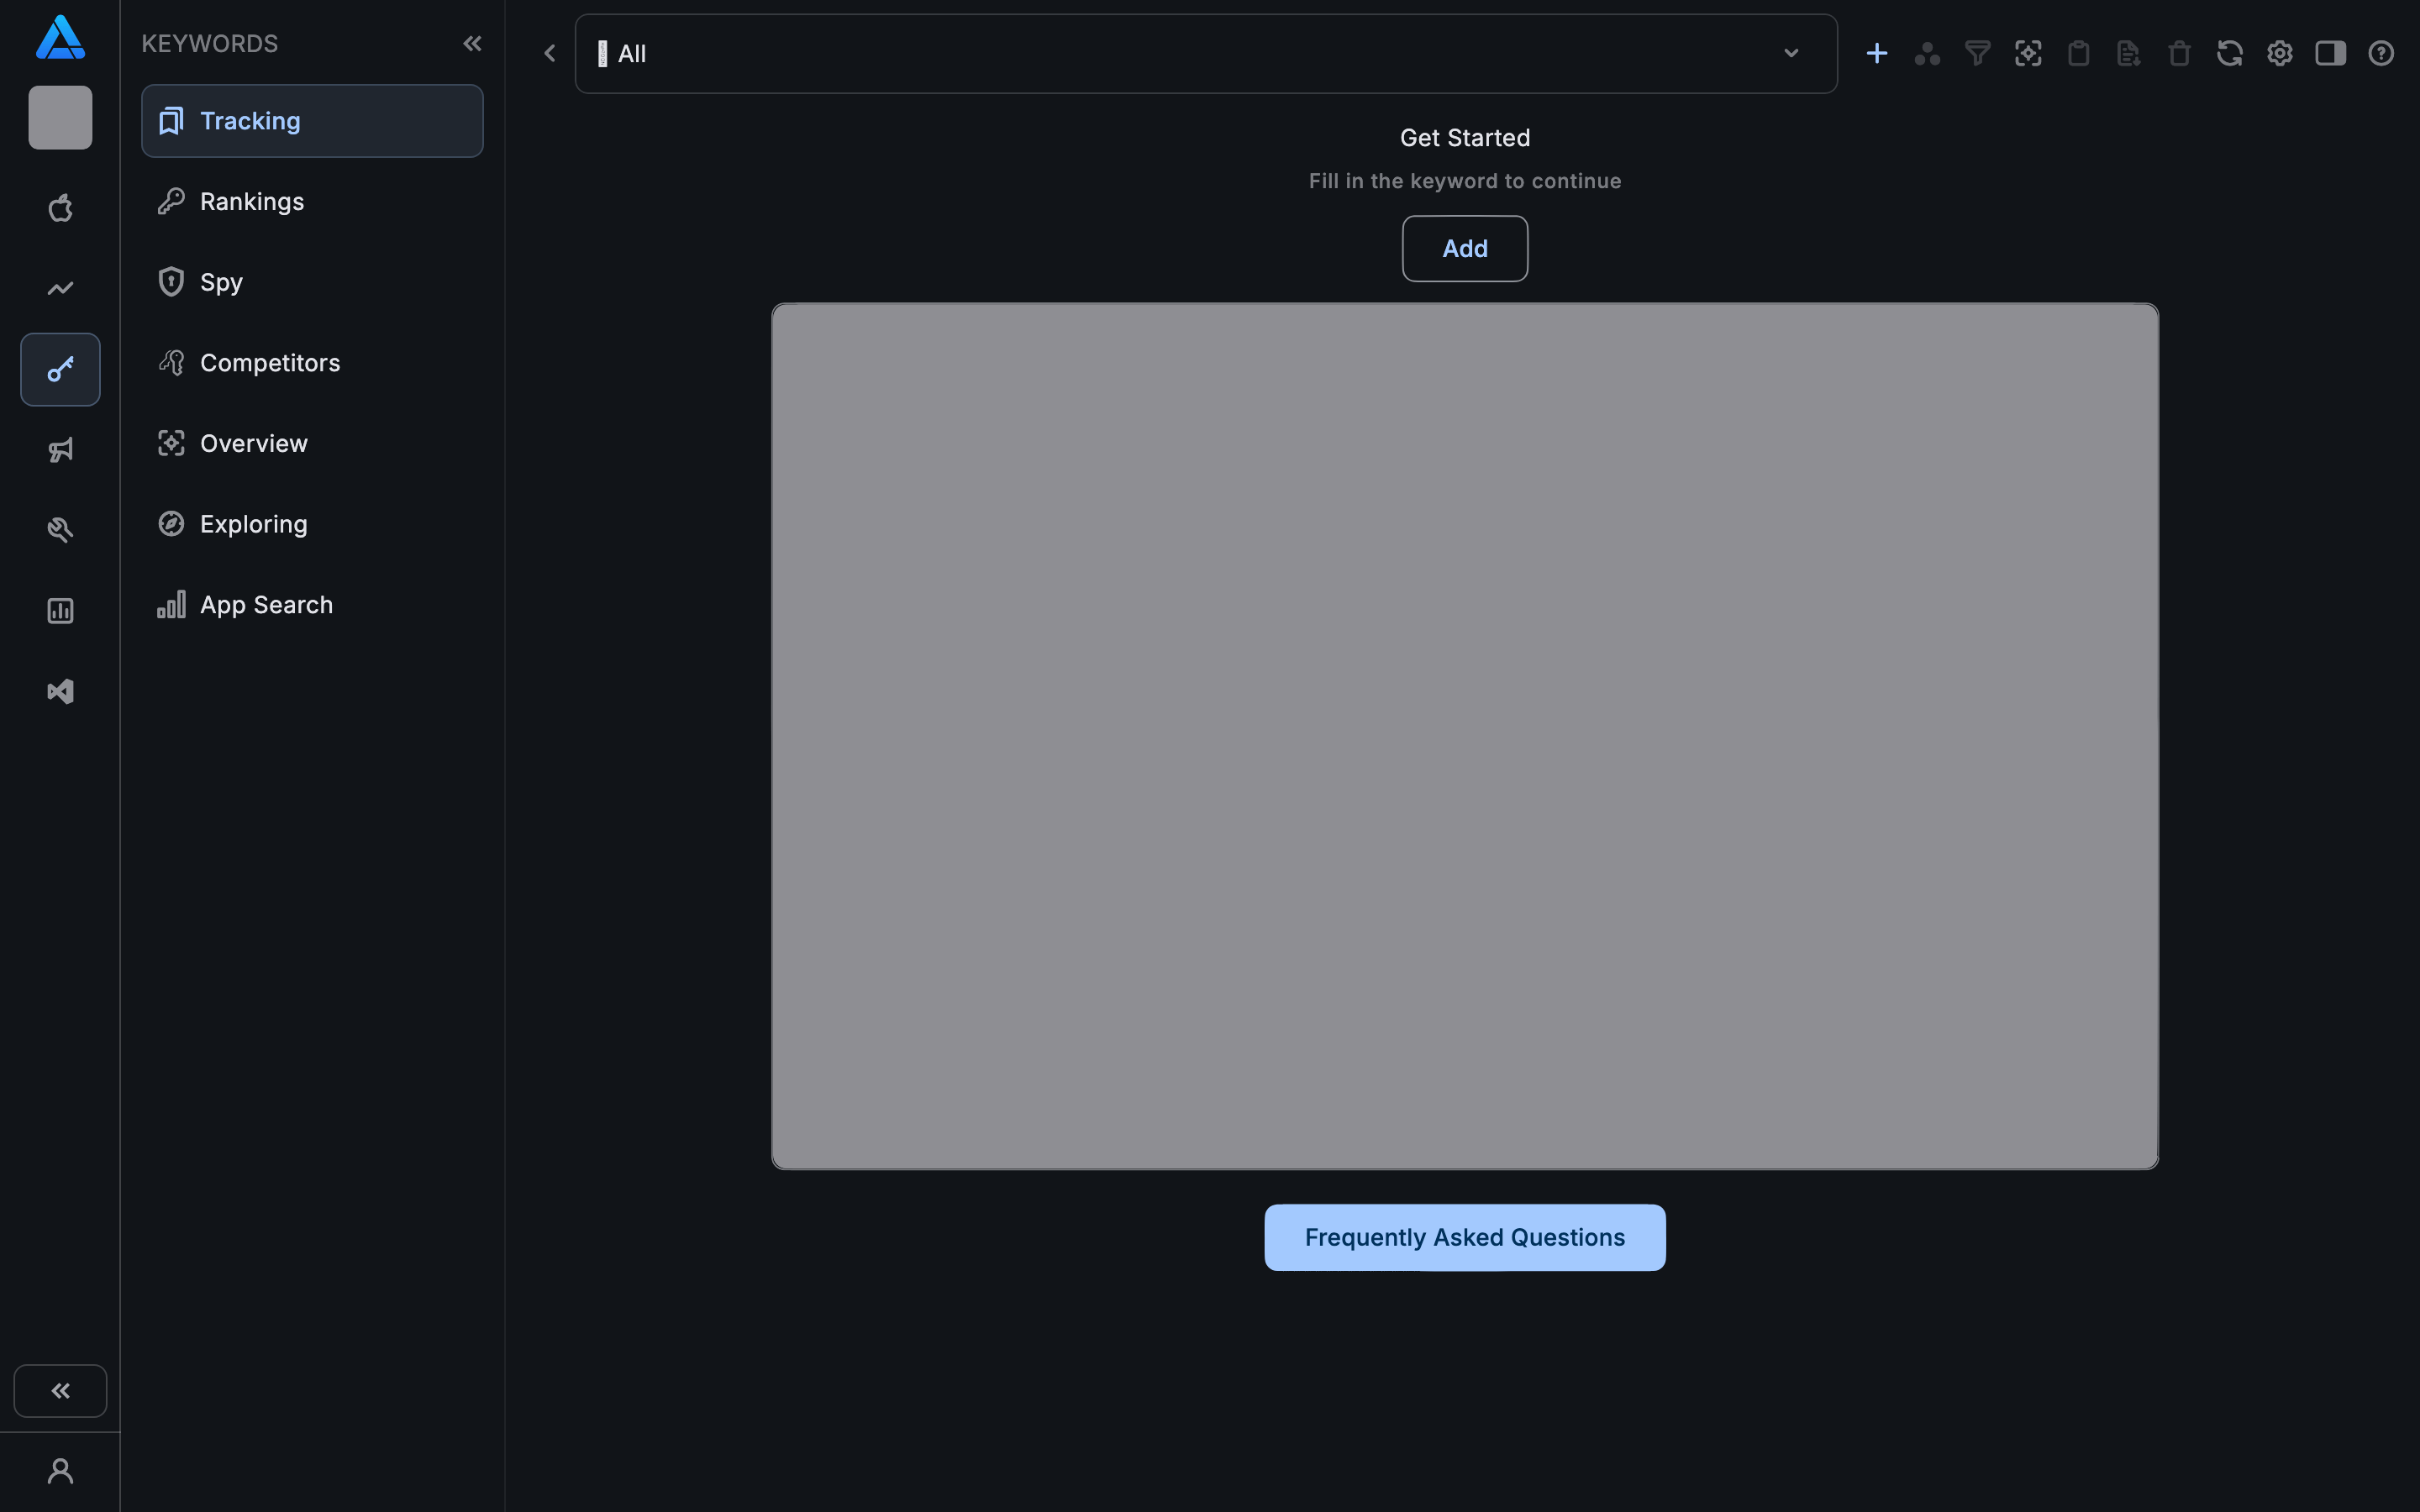
Task: Collapse the sidebar using bottom chevron button
Action: (60, 1390)
